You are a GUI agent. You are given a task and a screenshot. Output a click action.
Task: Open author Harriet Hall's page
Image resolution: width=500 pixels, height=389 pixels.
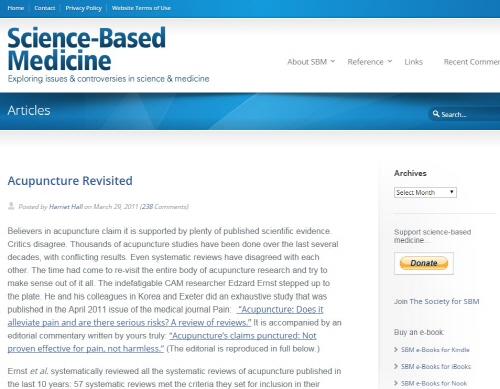coord(66,207)
